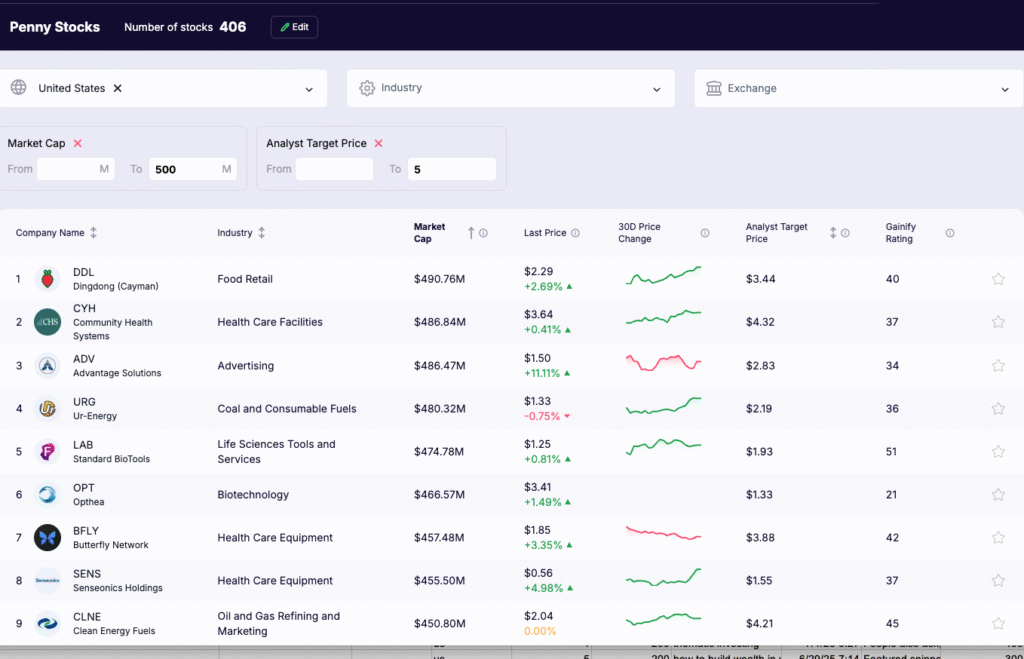
Task: Click Coal and Consumable Fuels cell
Action: [287, 409]
